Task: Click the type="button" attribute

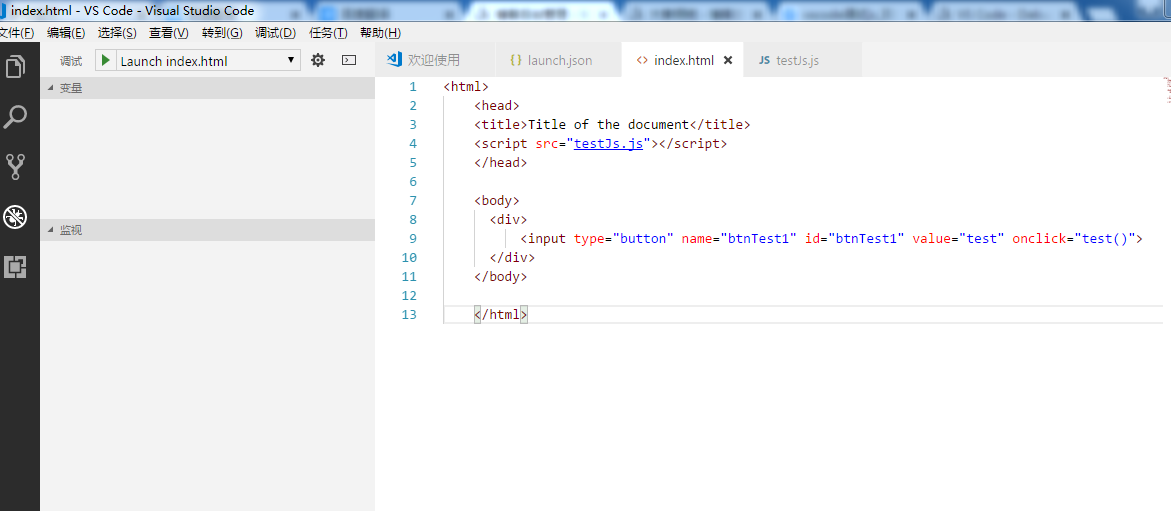Action: point(624,238)
